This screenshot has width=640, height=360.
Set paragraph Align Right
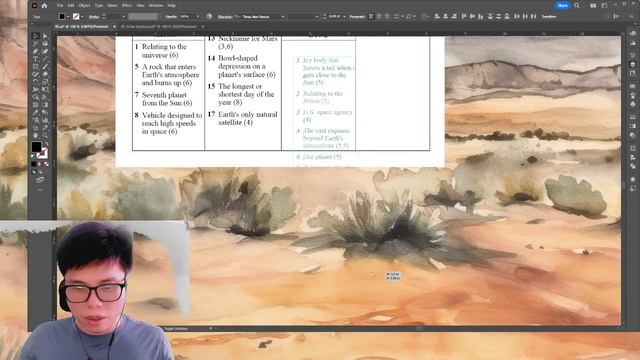click(387, 16)
